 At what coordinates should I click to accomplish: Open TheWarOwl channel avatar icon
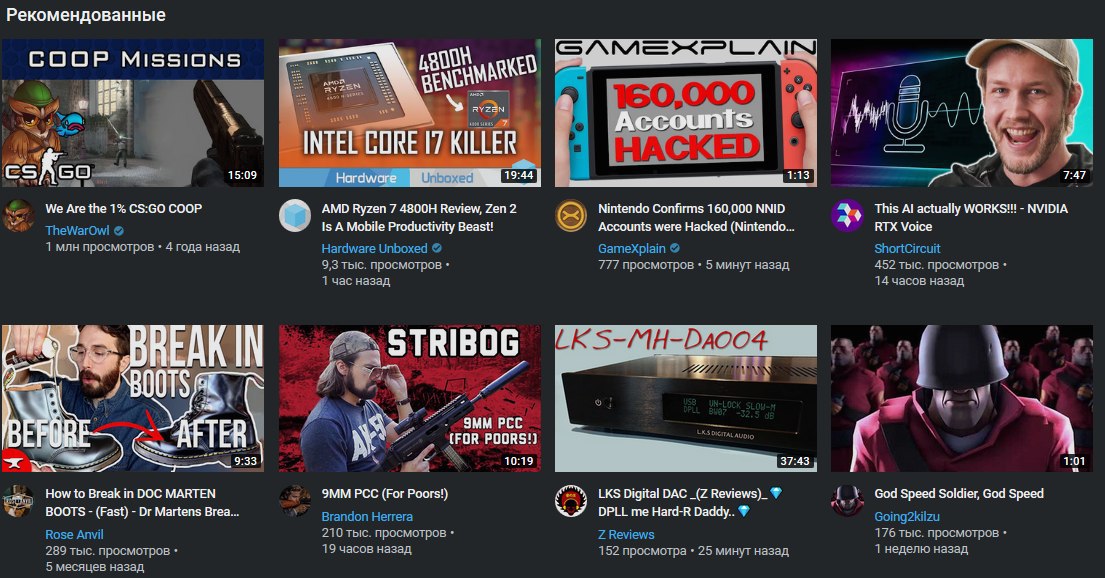18,216
